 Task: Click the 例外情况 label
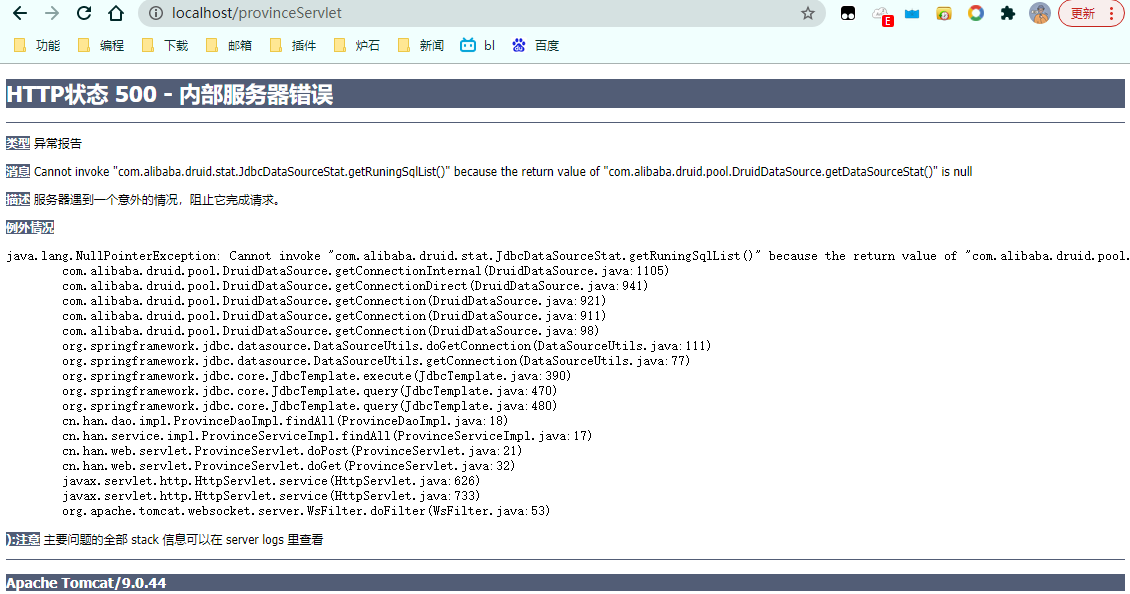[30, 228]
